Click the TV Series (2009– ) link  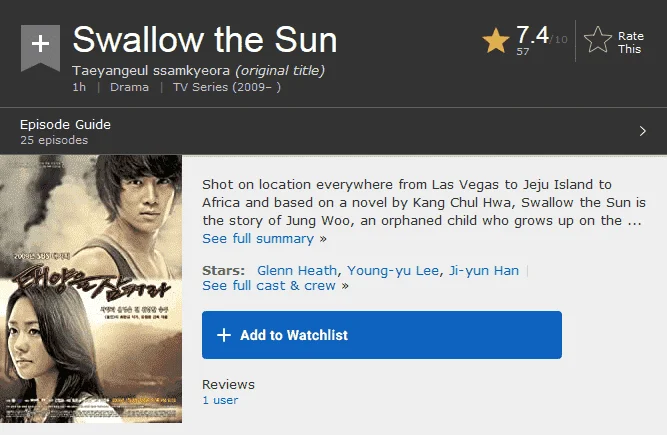click(227, 87)
